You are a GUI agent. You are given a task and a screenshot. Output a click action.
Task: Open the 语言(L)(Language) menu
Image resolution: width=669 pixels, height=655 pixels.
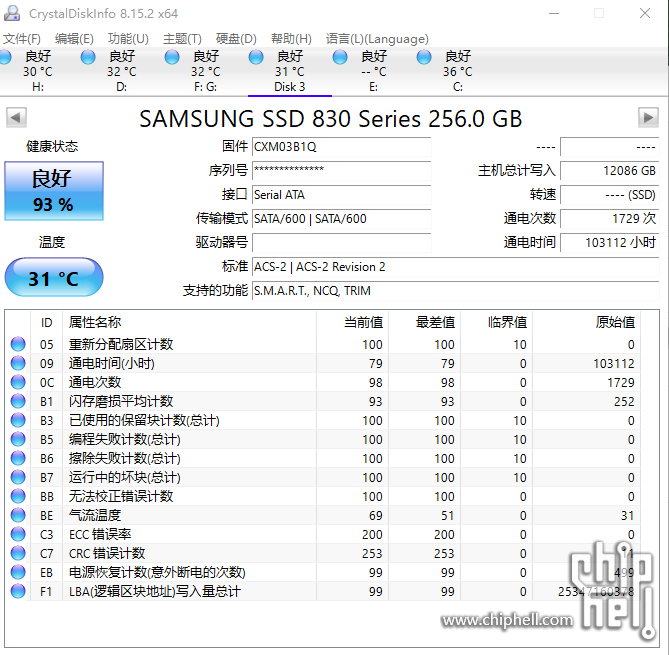click(x=377, y=39)
